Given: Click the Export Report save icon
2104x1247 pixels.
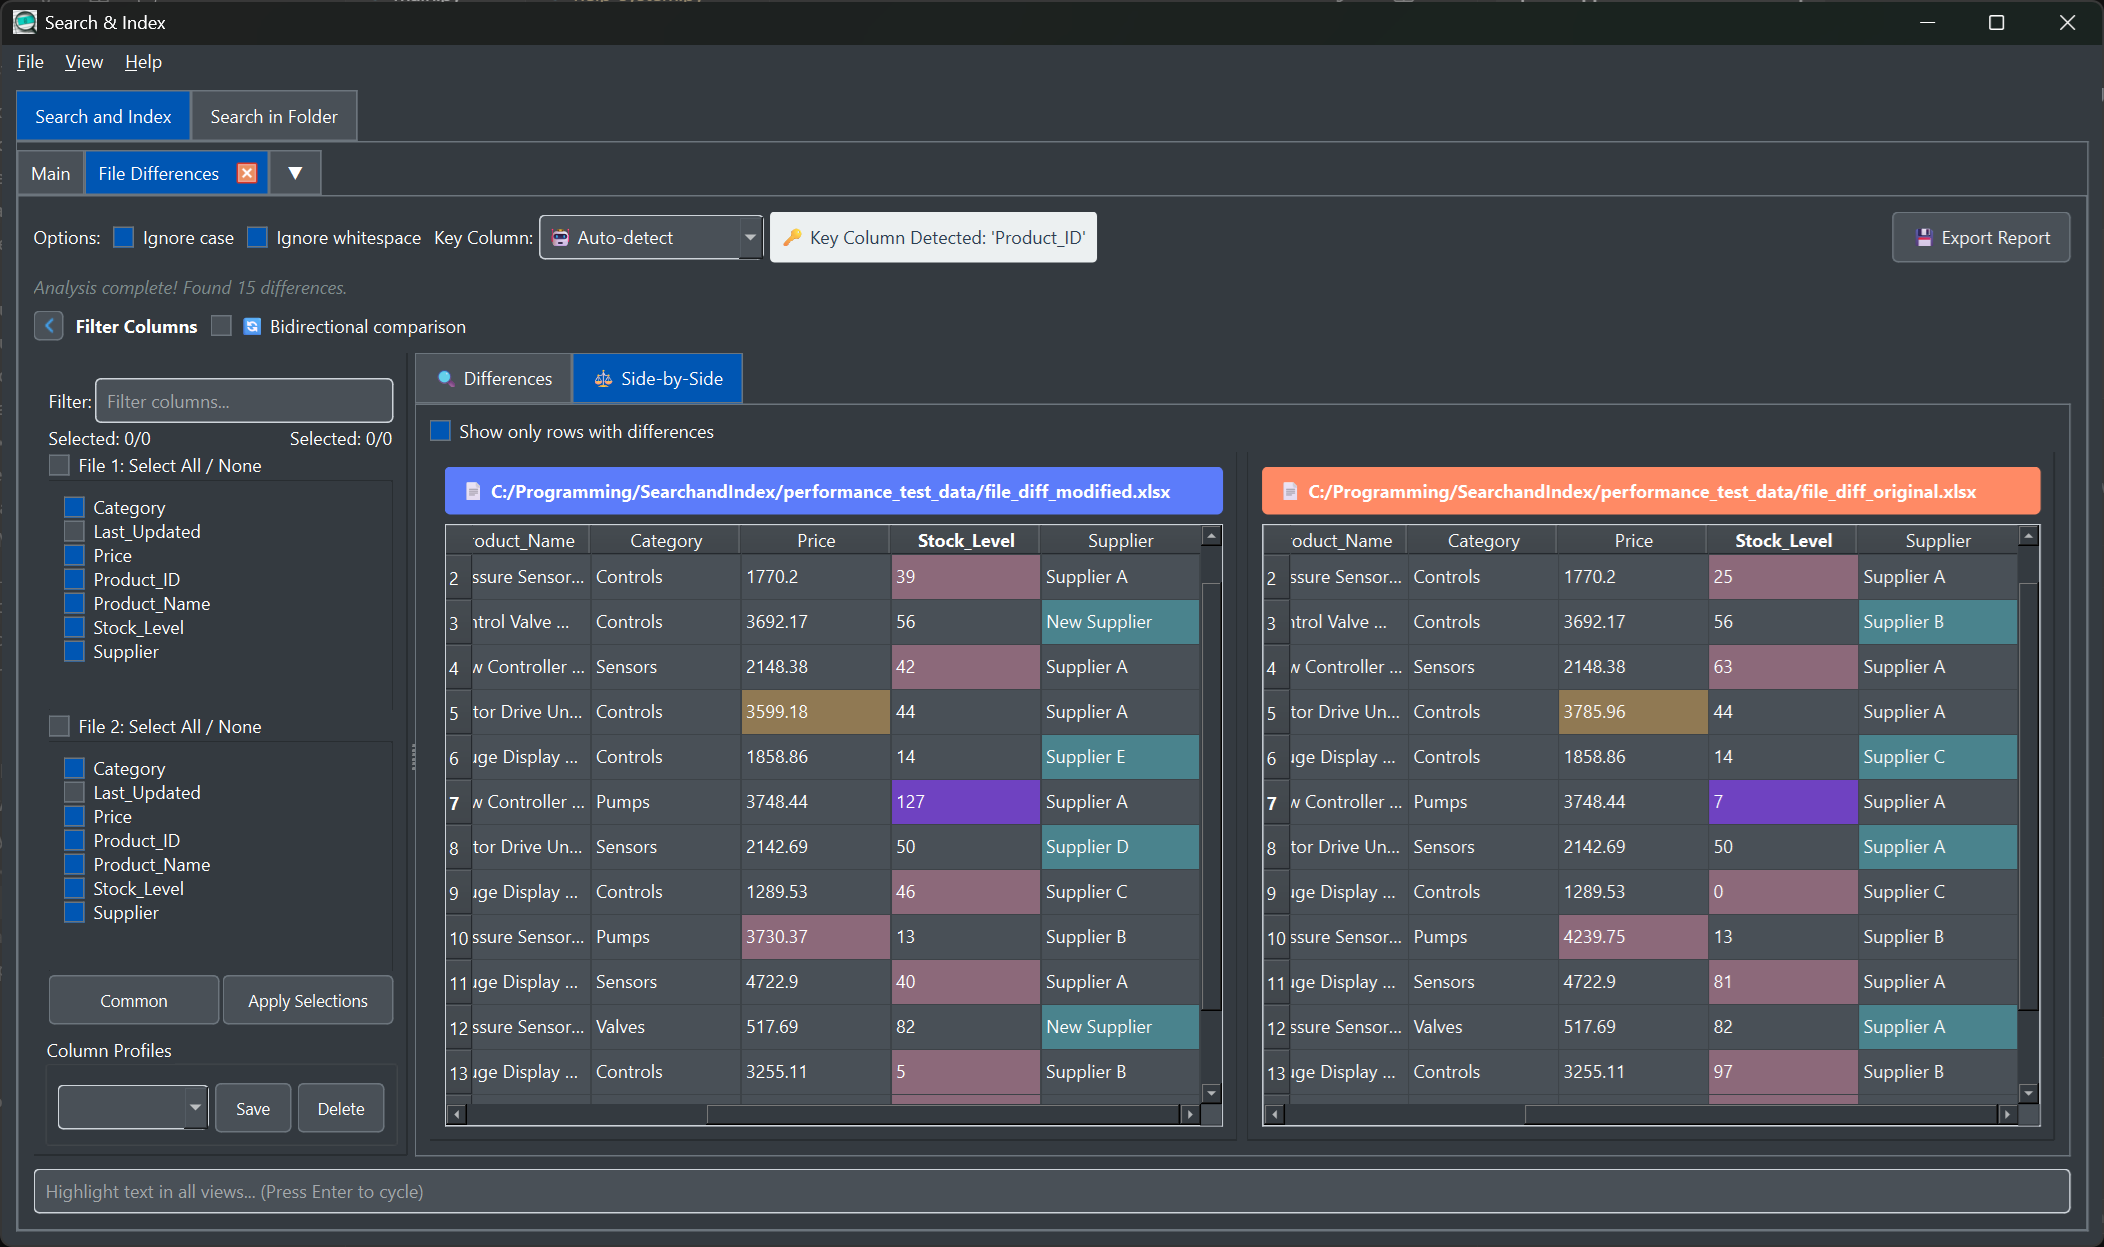Looking at the screenshot, I should click(x=1923, y=237).
